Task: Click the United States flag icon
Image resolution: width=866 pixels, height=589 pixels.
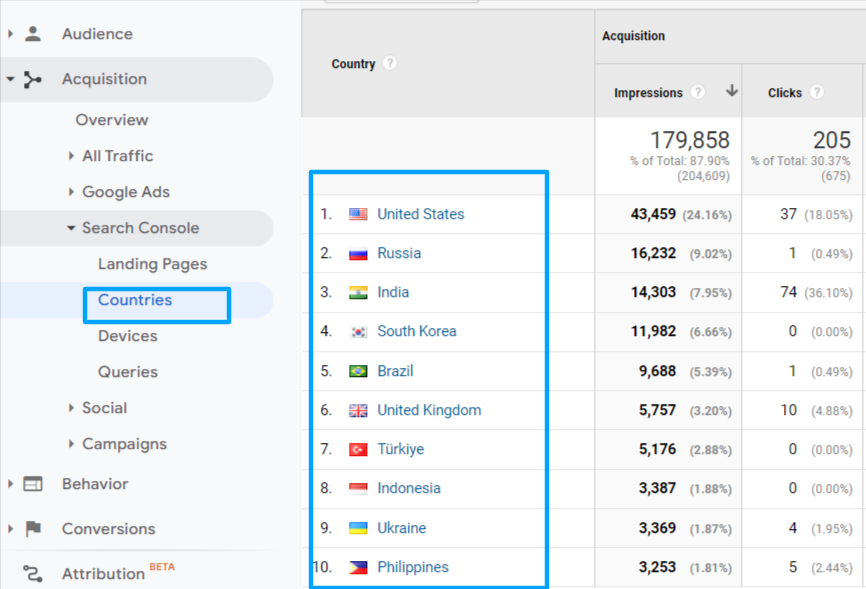Action: tap(357, 214)
